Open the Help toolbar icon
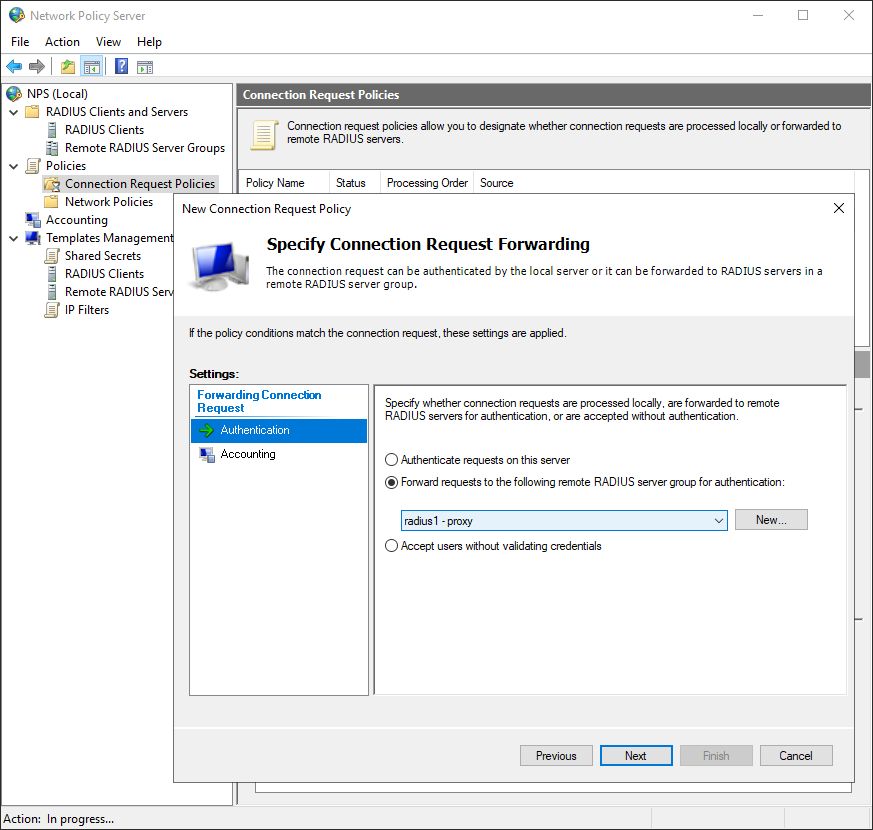This screenshot has width=873, height=830. pyautogui.click(x=121, y=67)
